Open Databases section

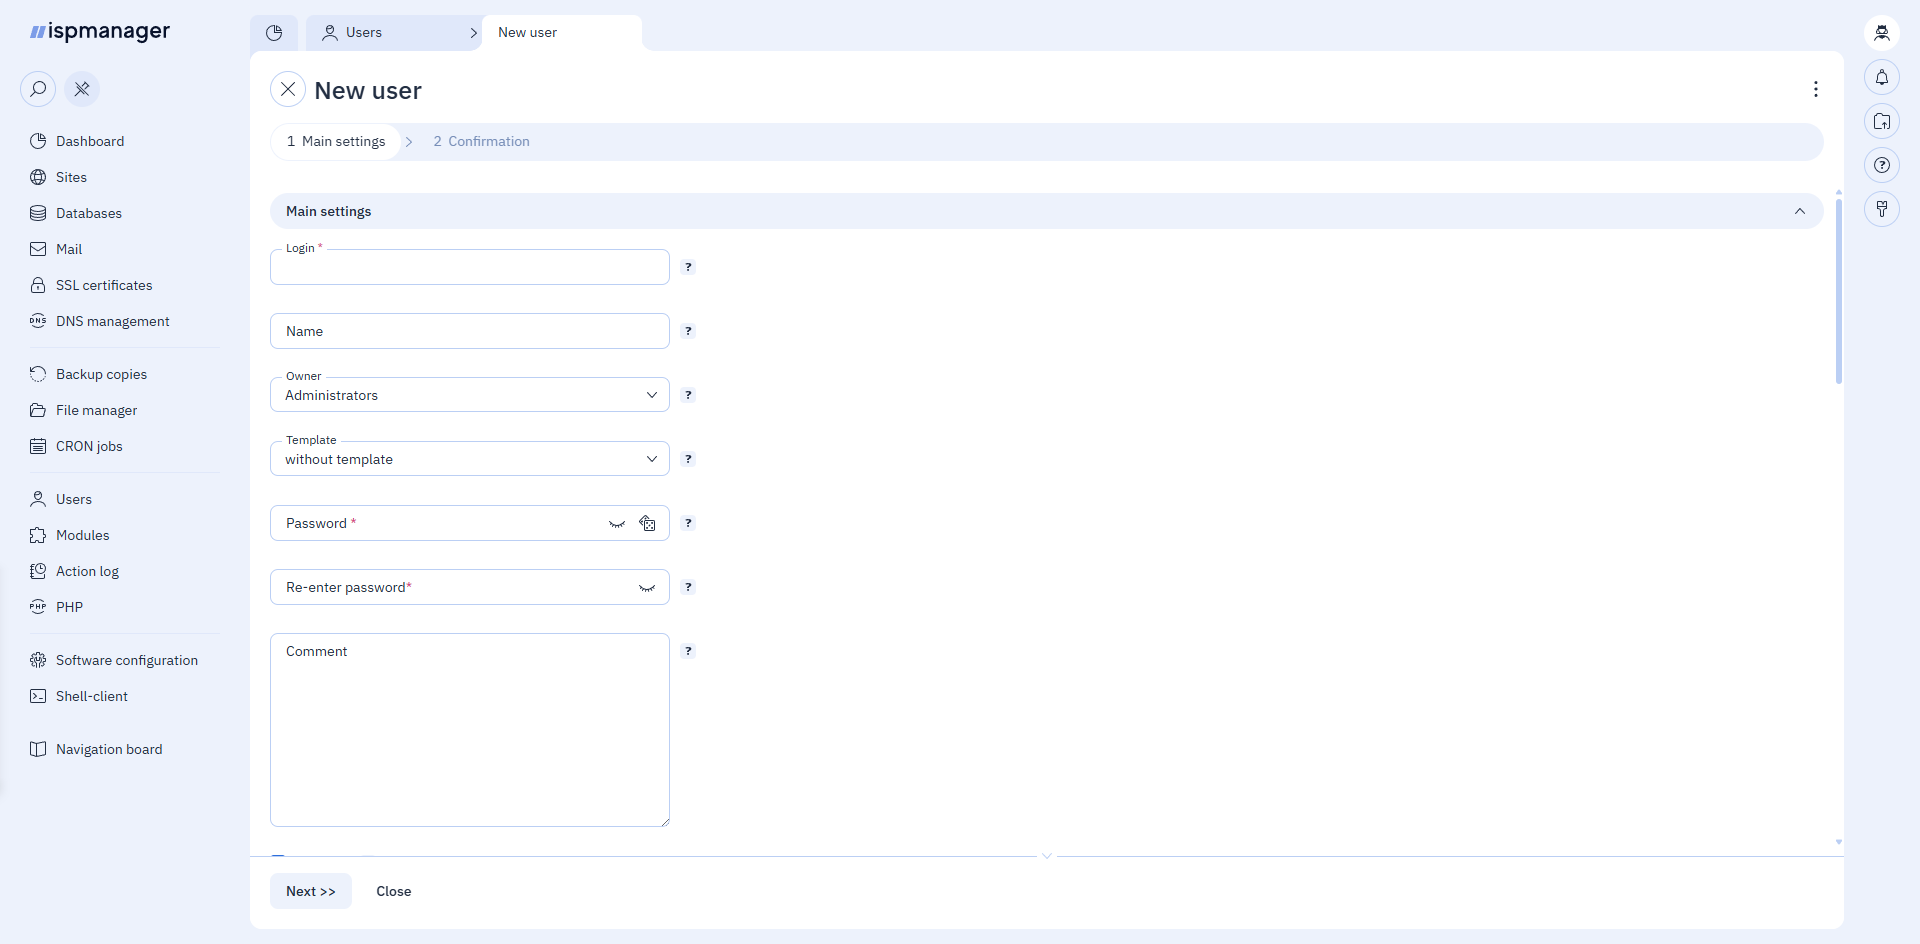[89, 213]
